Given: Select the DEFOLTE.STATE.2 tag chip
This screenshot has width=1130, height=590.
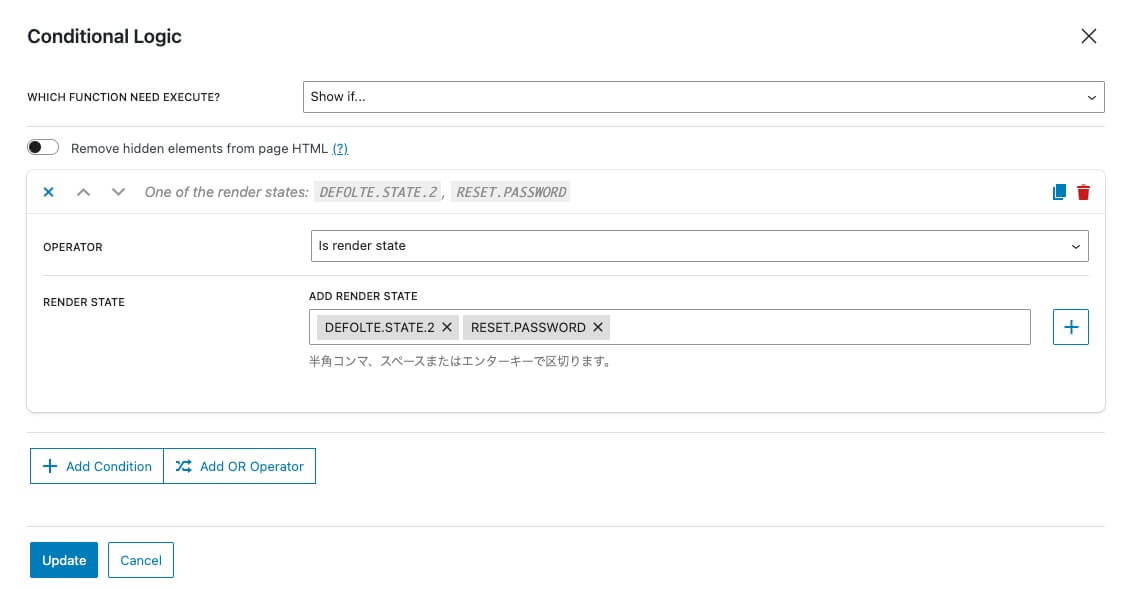Looking at the screenshot, I should (x=379, y=327).
